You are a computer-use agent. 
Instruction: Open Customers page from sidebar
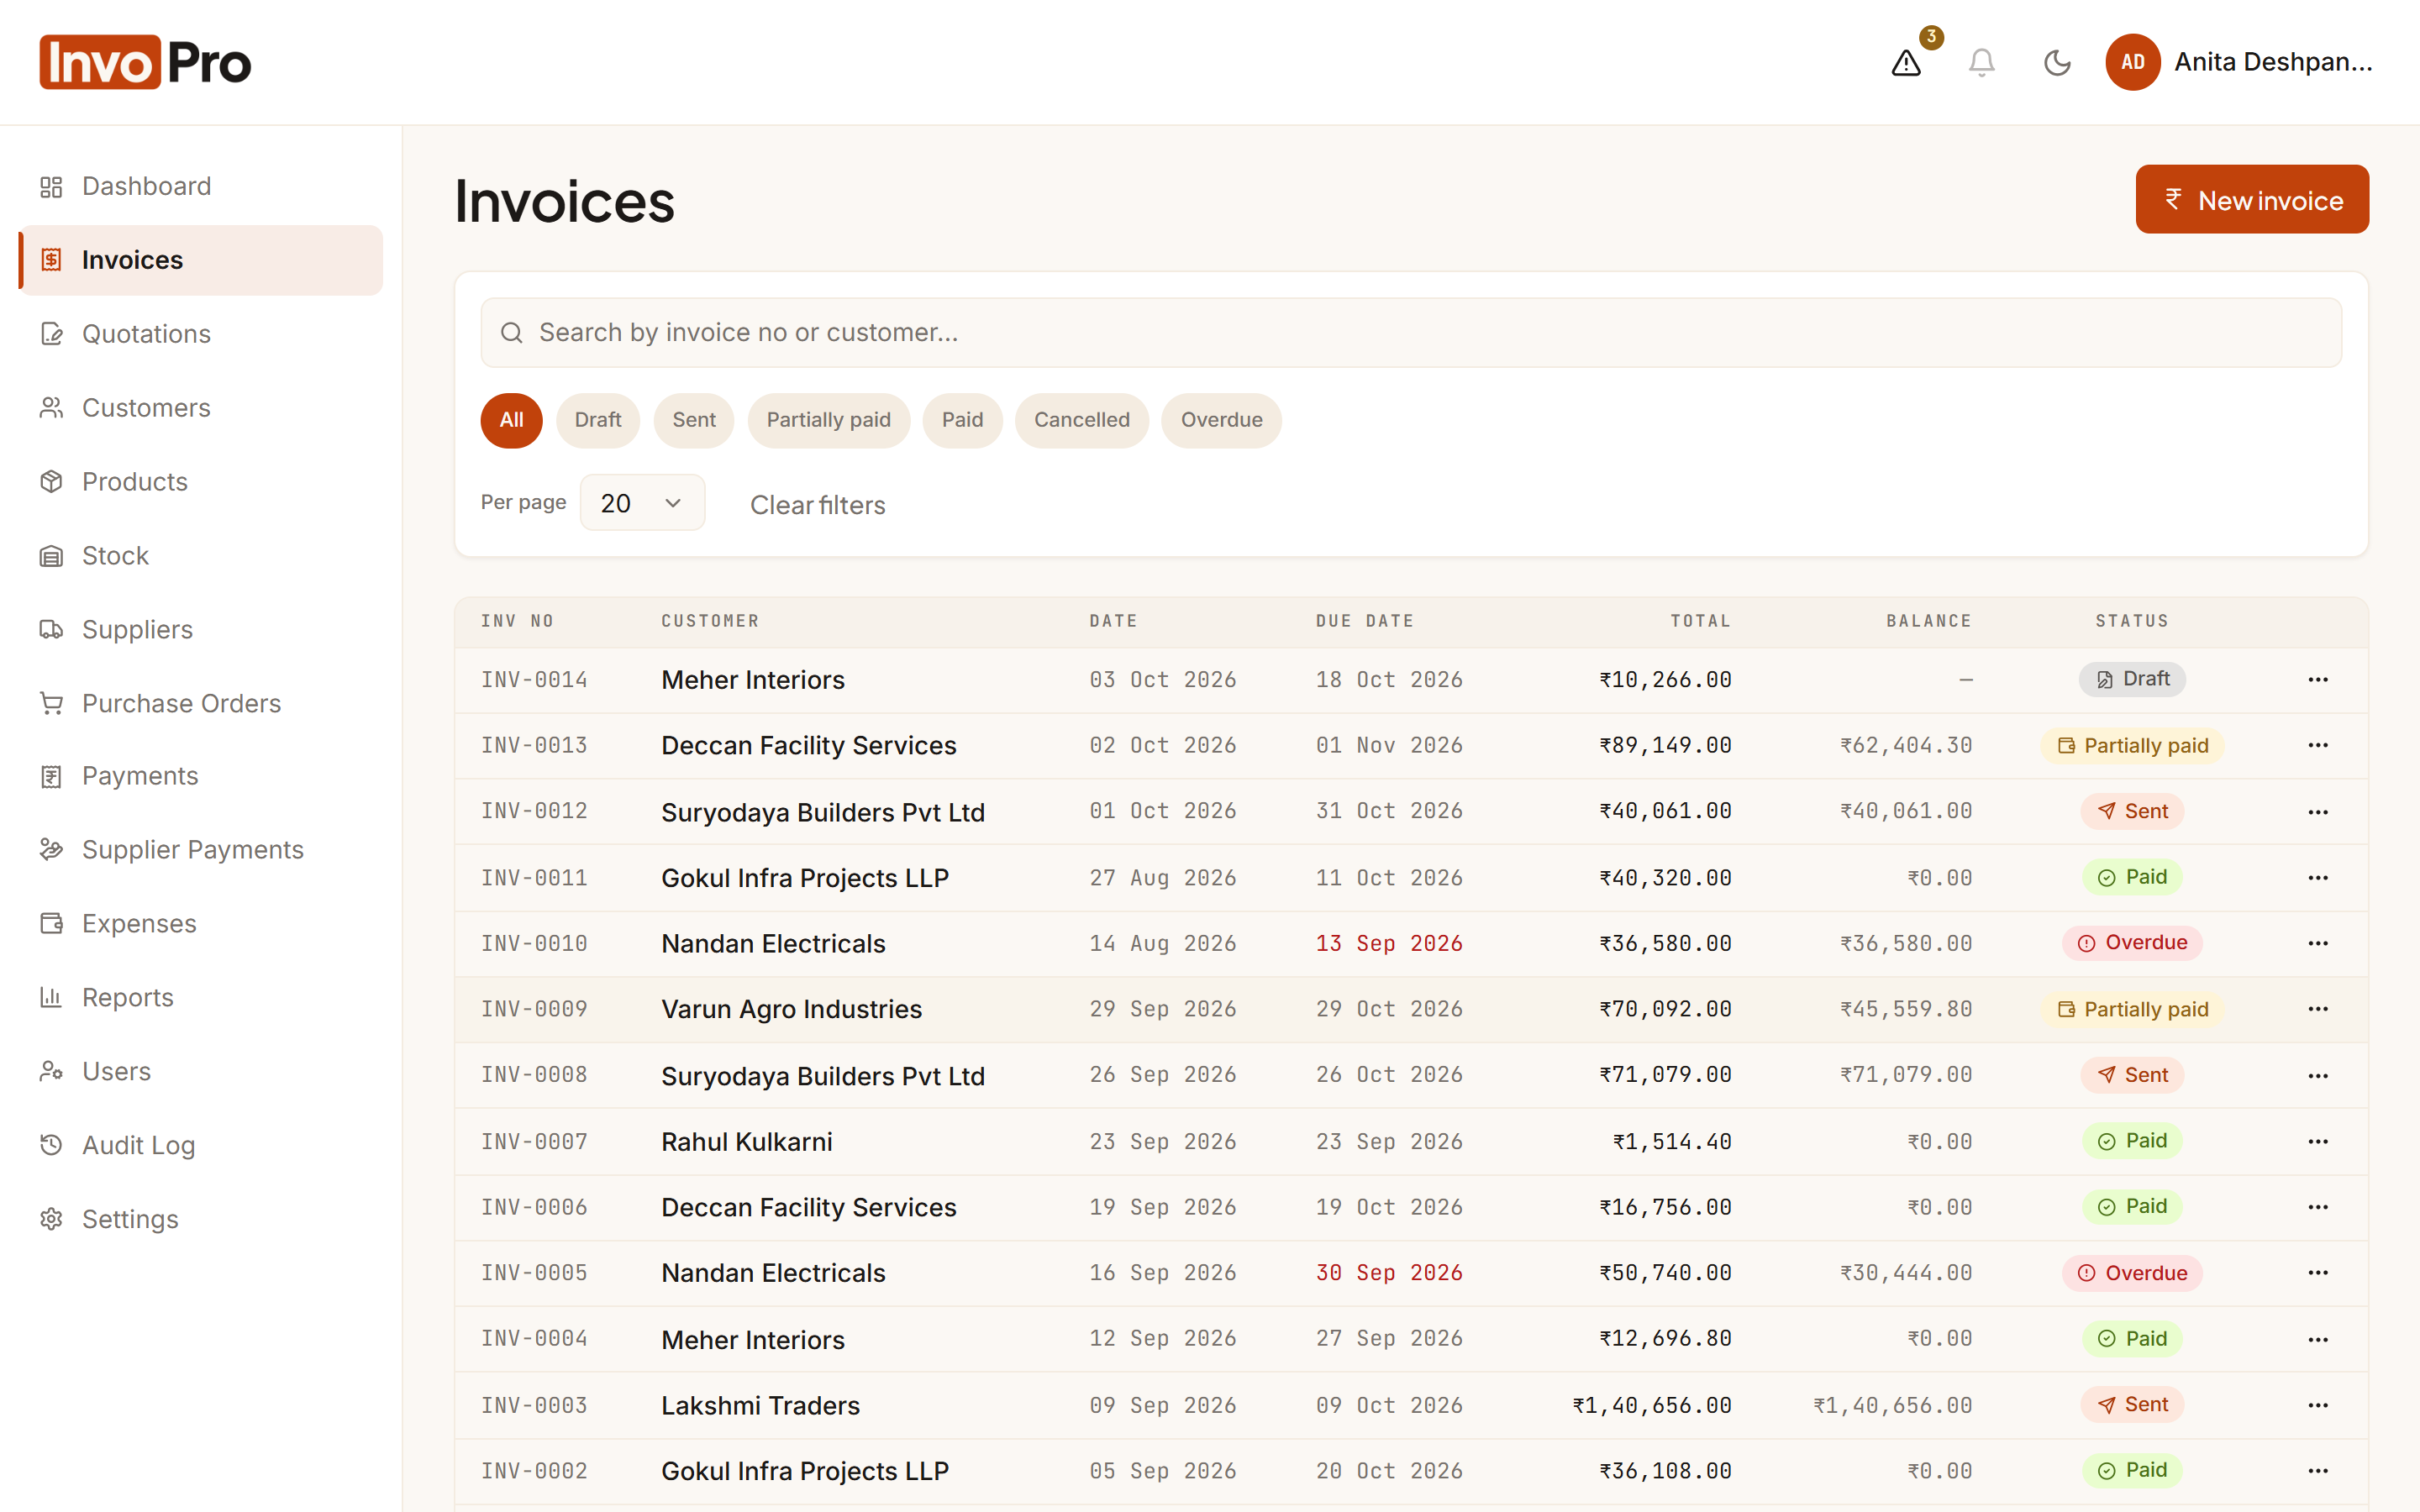pyautogui.click(x=201, y=408)
